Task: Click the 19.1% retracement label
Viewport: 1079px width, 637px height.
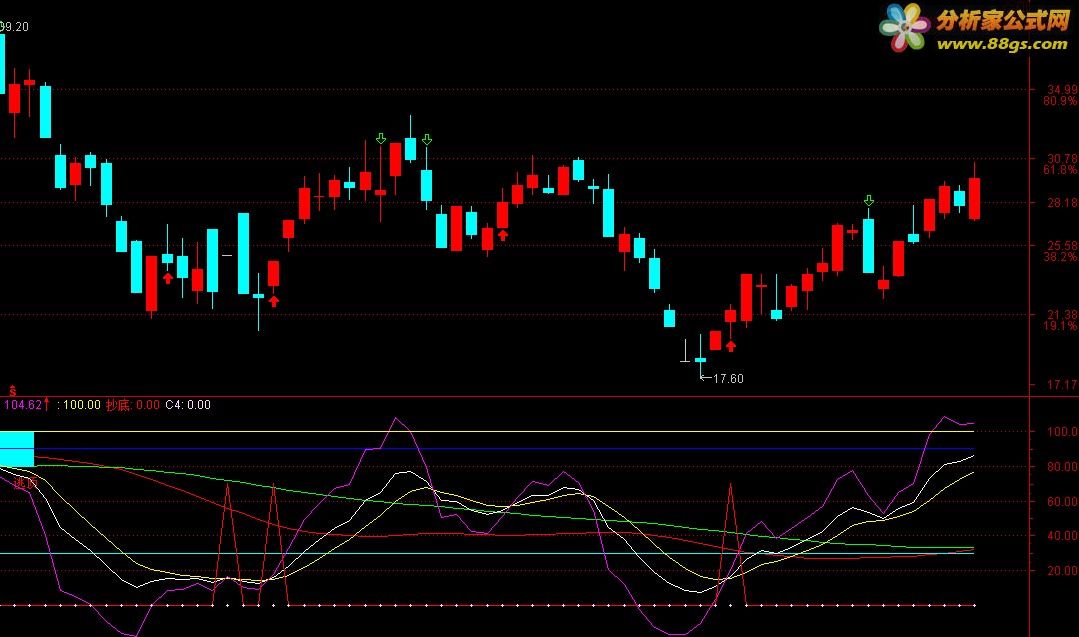Action: 1060,325
